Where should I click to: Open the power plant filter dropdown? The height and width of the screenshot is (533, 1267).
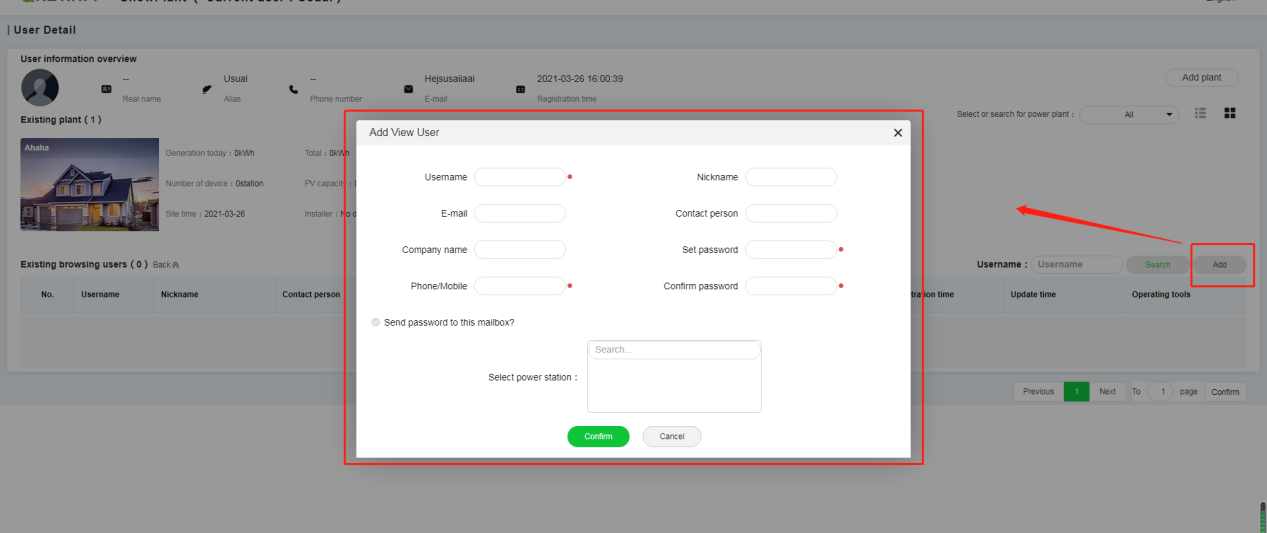(x=1130, y=115)
